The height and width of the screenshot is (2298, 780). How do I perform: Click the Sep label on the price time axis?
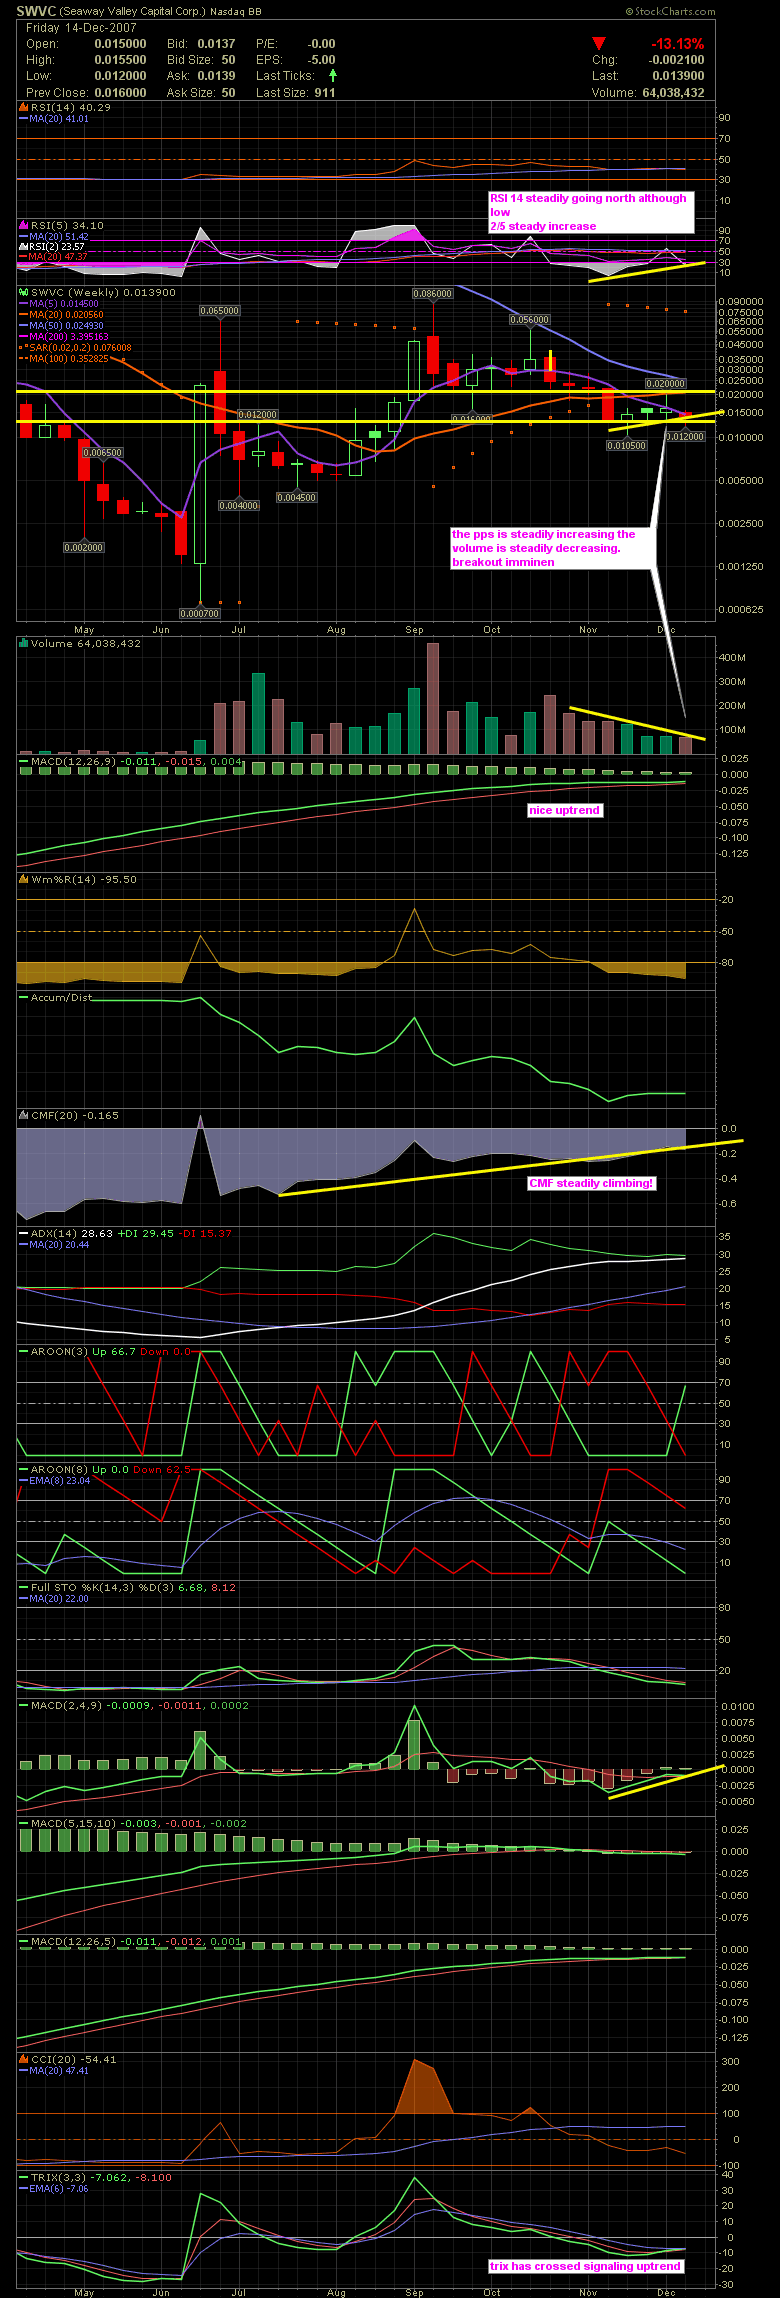414,630
